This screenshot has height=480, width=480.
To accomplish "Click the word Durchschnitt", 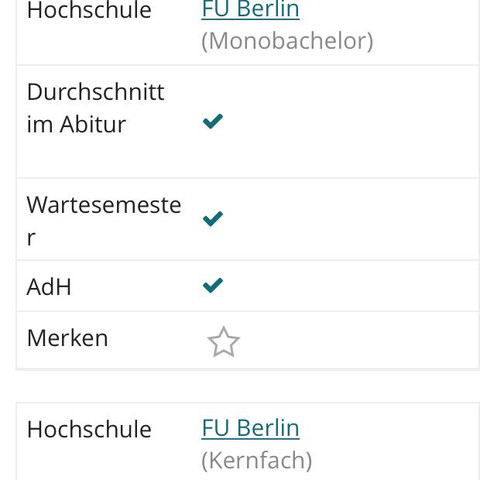I will tap(95, 92).
